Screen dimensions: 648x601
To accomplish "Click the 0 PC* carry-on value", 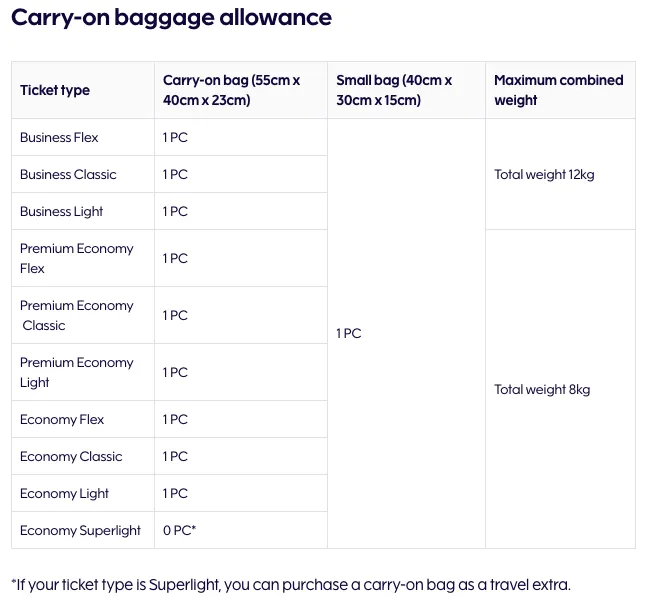I will [x=179, y=530].
